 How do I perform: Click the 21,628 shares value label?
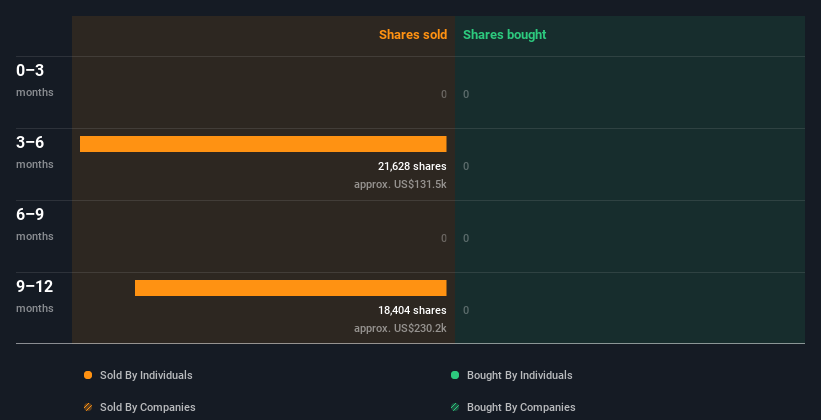pos(412,166)
